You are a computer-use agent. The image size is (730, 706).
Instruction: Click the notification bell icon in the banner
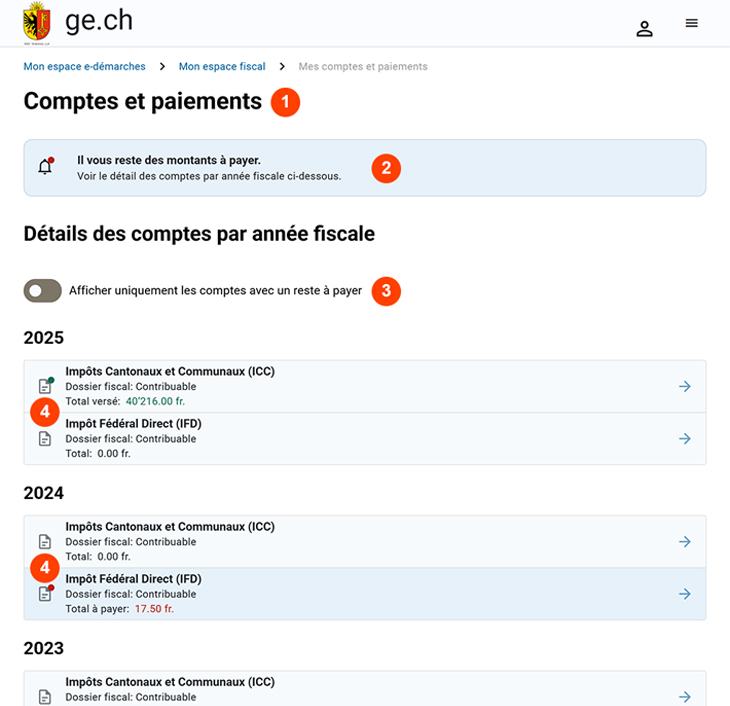click(x=45, y=166)
